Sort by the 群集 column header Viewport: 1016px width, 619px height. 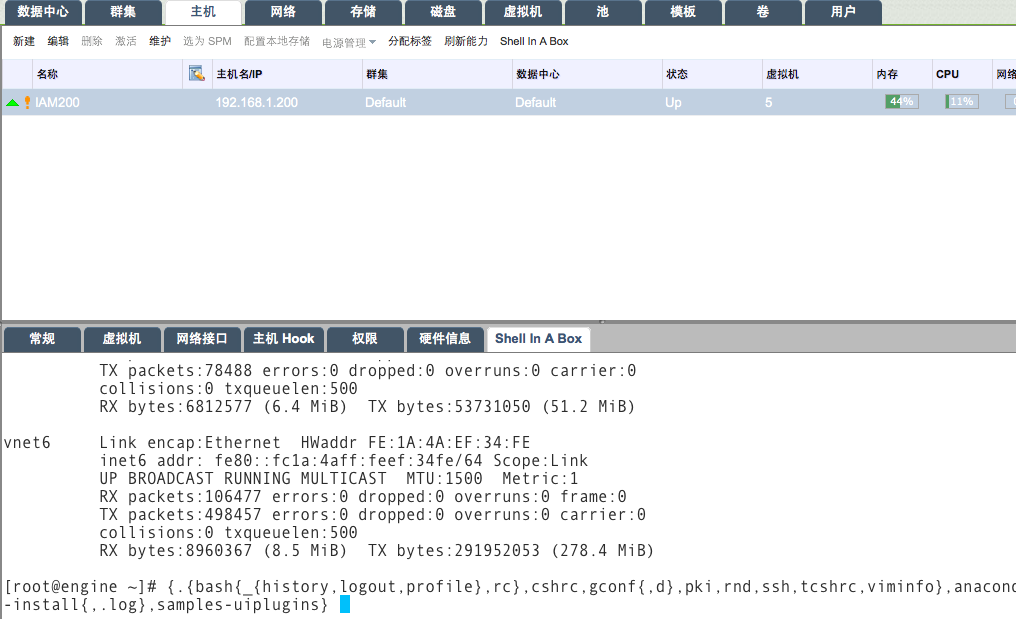(x=437, y=74)
